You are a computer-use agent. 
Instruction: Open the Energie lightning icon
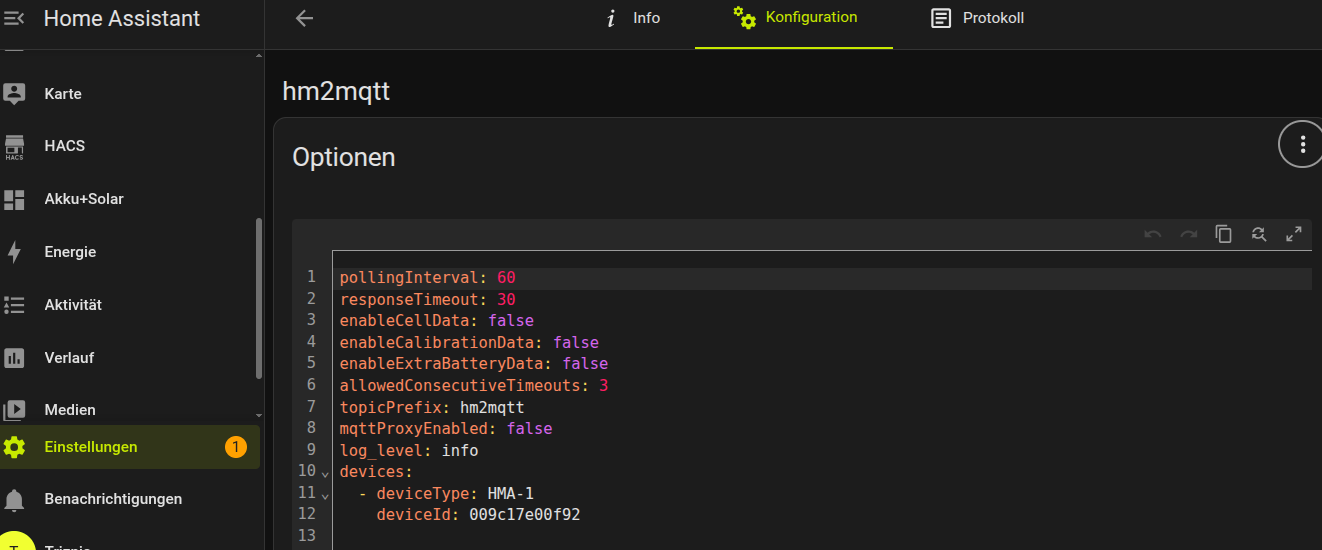[14, 252]
